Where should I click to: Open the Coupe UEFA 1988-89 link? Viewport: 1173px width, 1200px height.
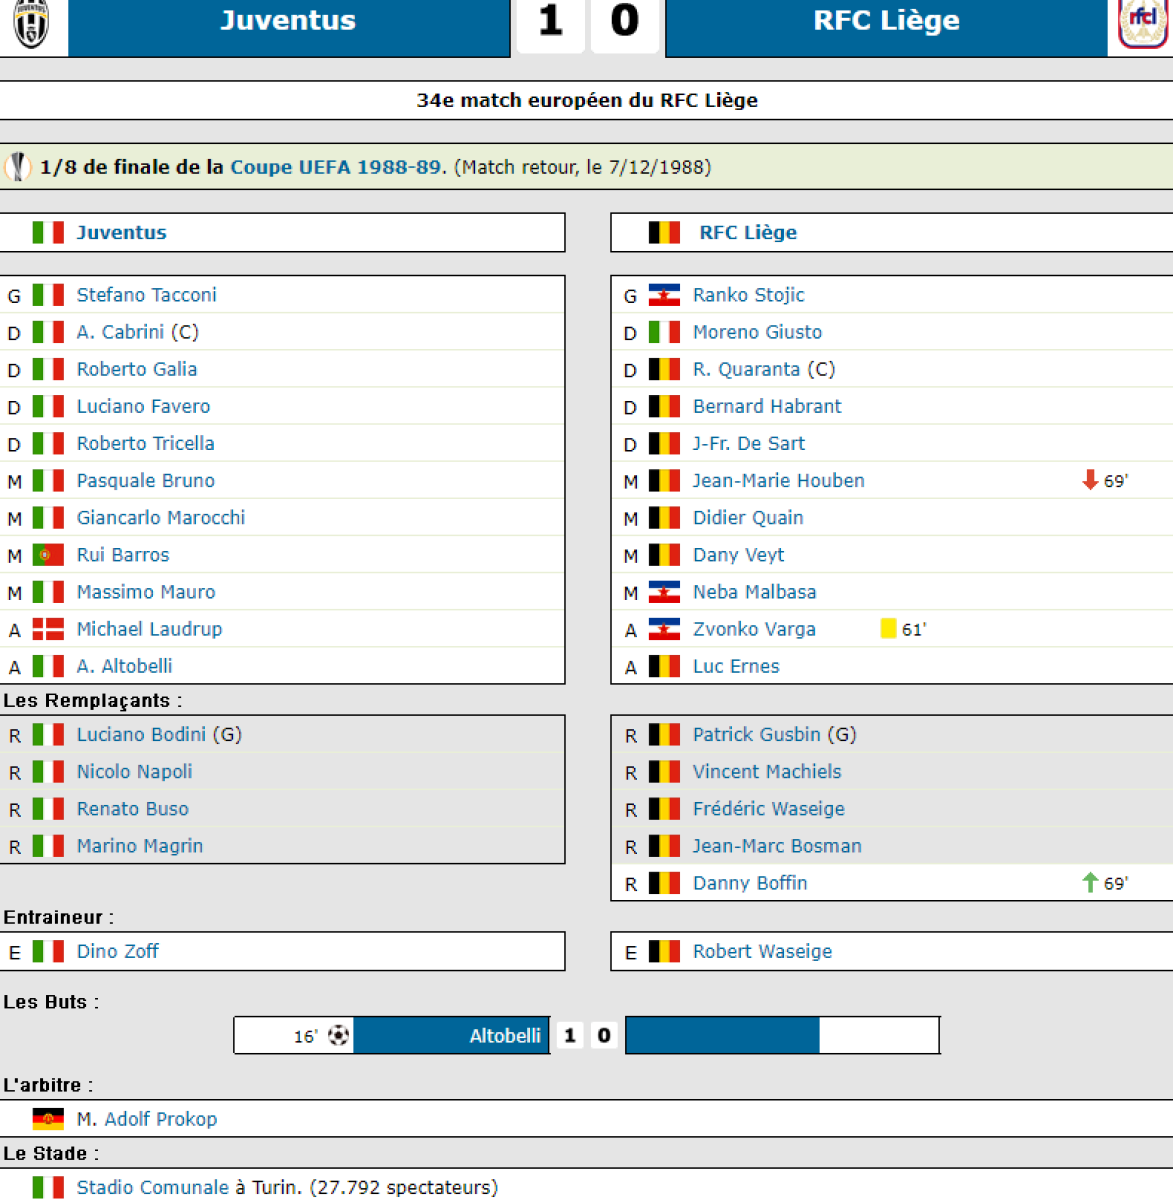pyautogui.click(x=335, y=167)
